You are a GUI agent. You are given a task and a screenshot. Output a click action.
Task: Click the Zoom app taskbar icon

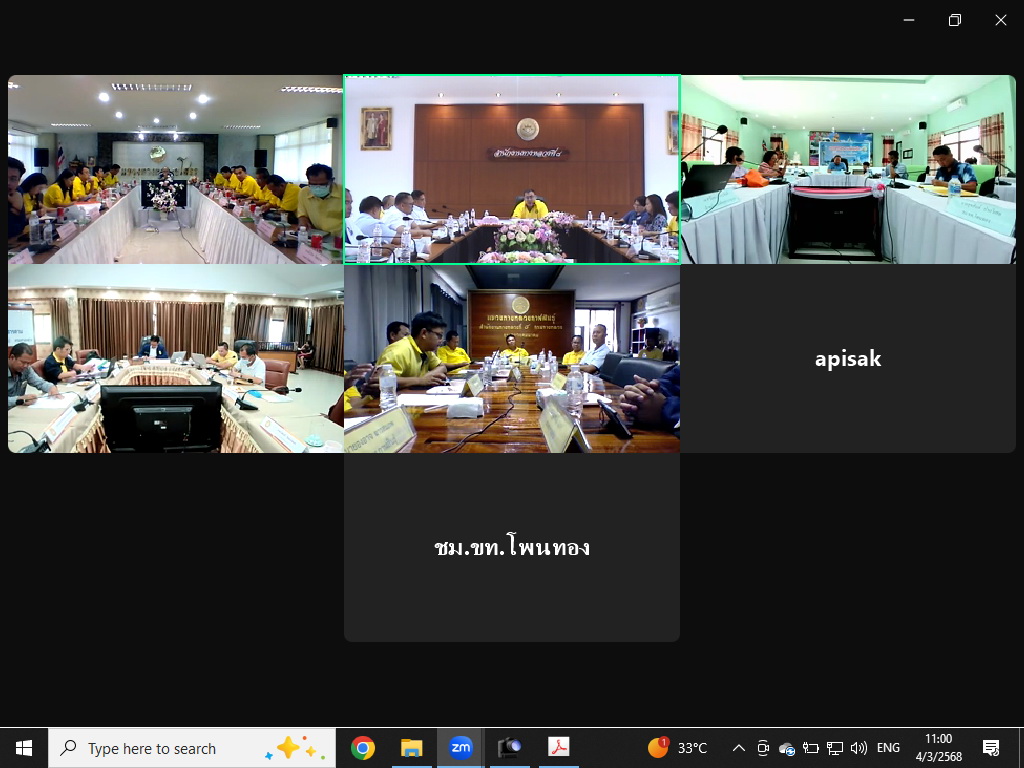460,748
